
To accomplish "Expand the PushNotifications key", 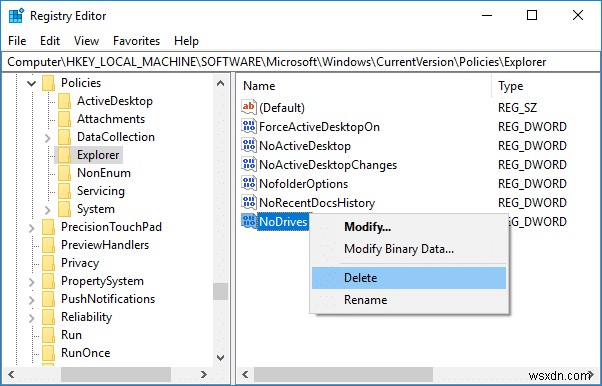I will click(32, 300).
